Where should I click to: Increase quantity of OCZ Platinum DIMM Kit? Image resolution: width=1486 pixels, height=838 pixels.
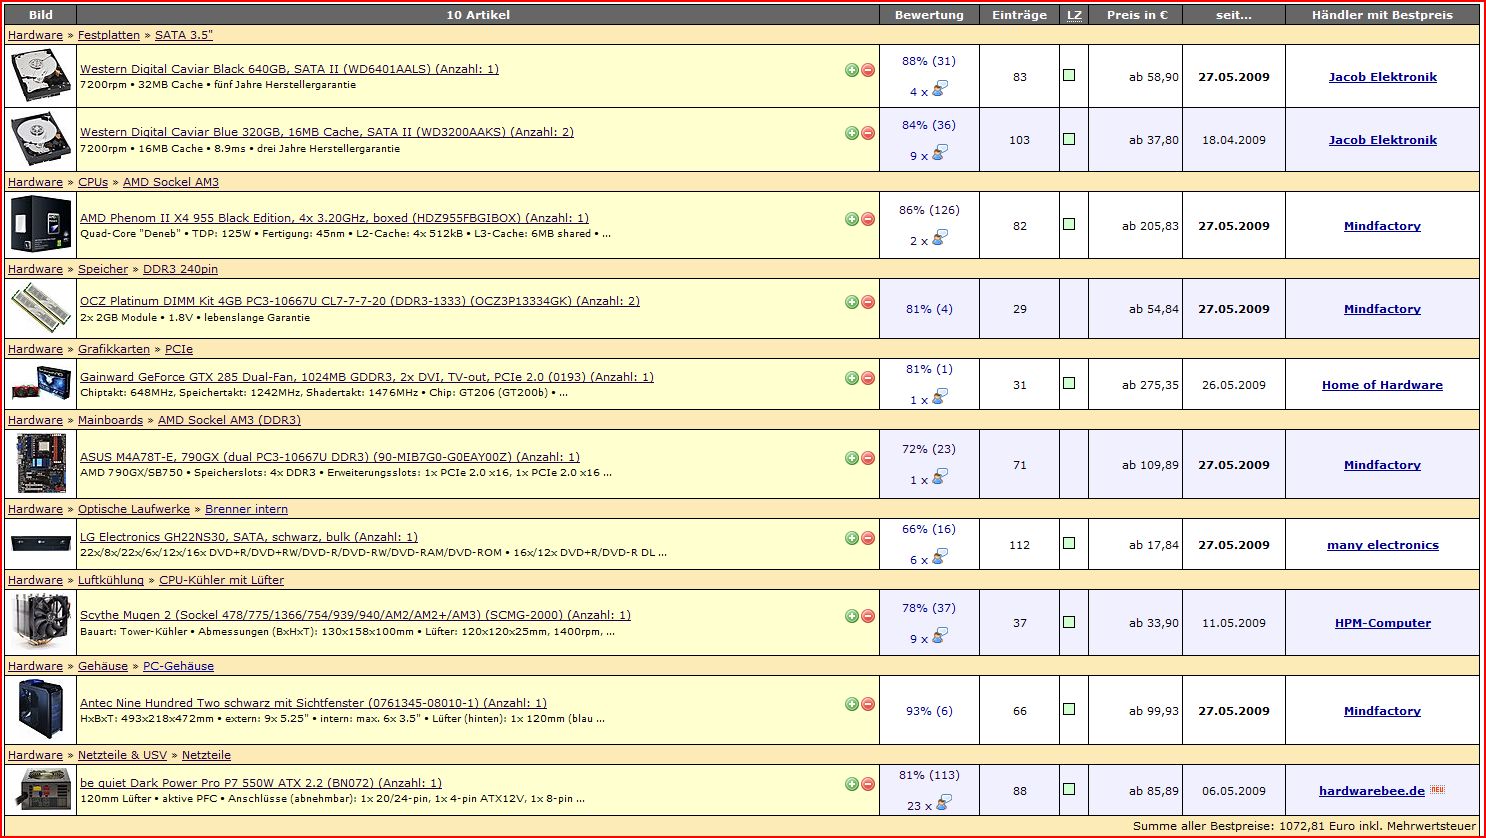point(852,302)
